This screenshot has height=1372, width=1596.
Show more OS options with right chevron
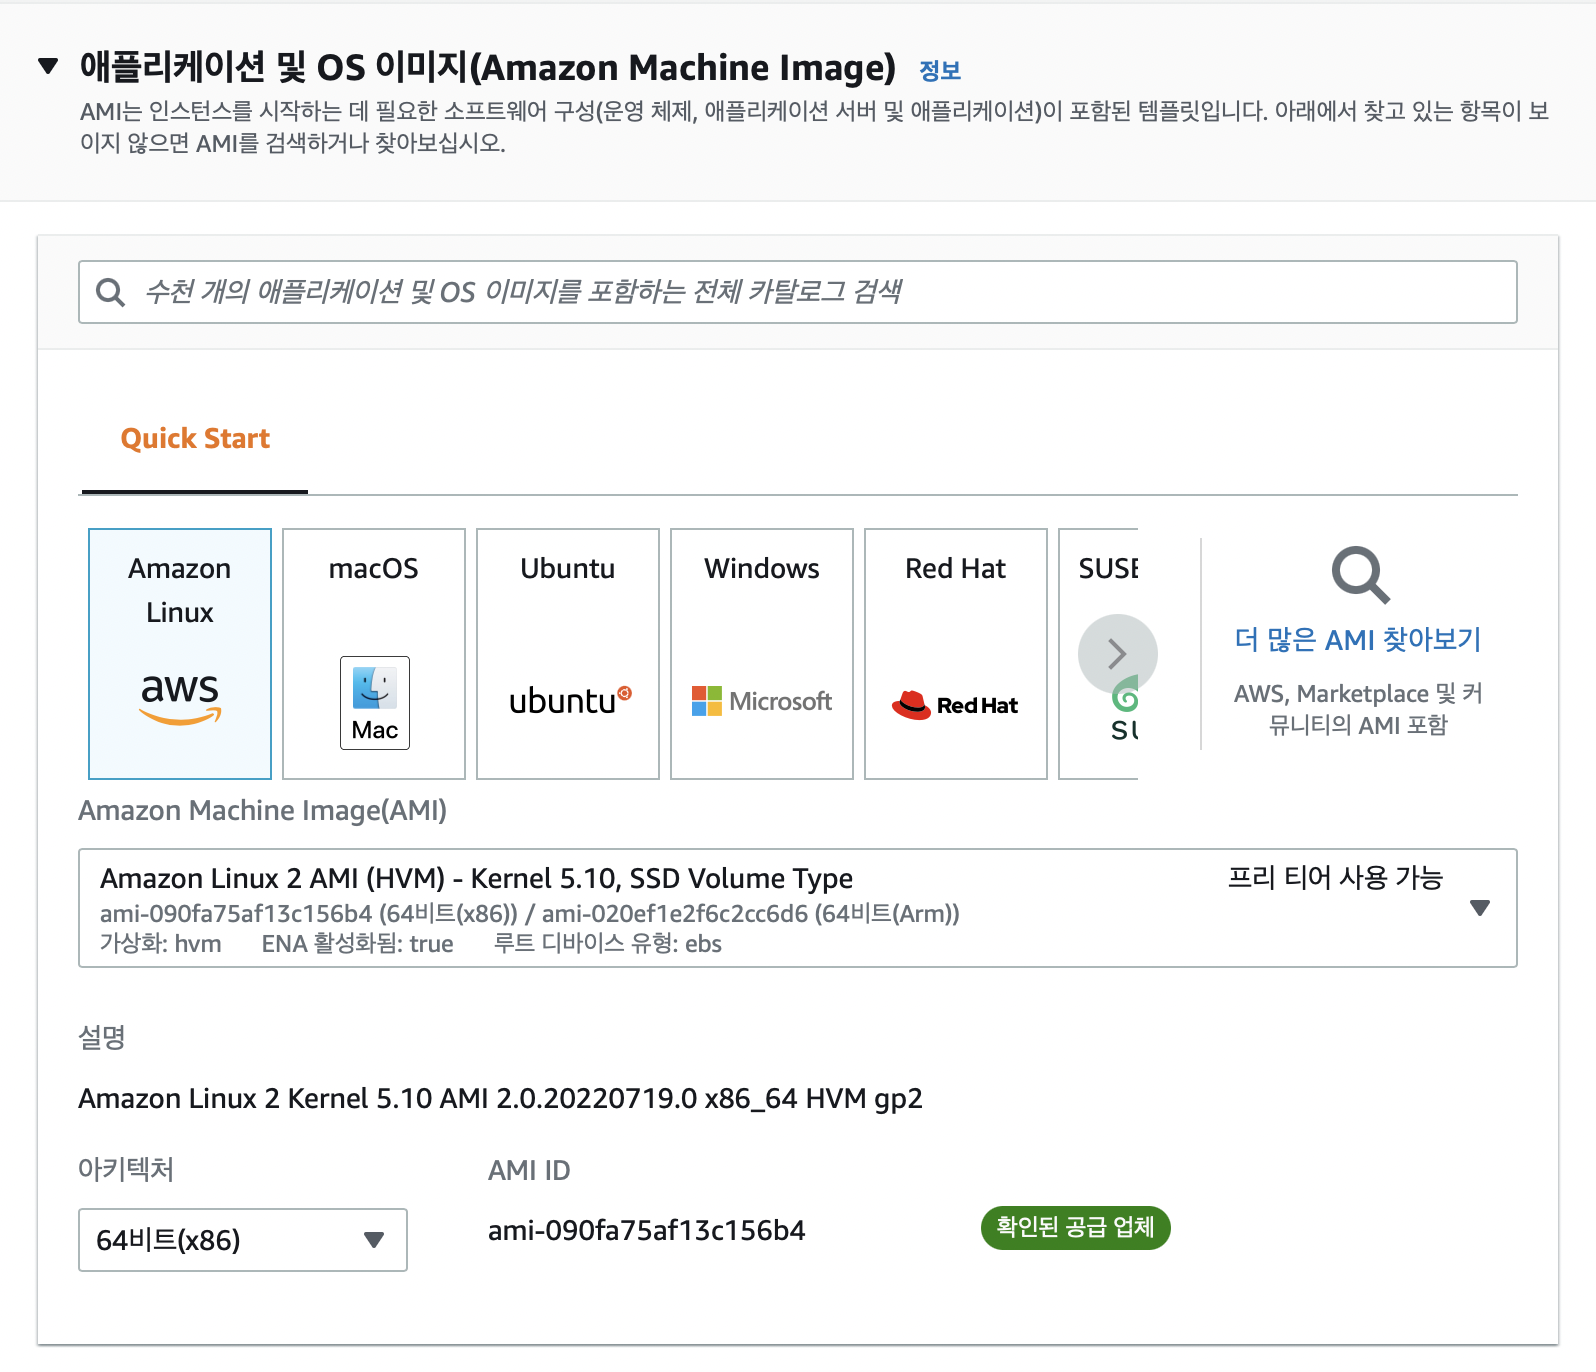pyautogui.click(x=1118, y=654)
